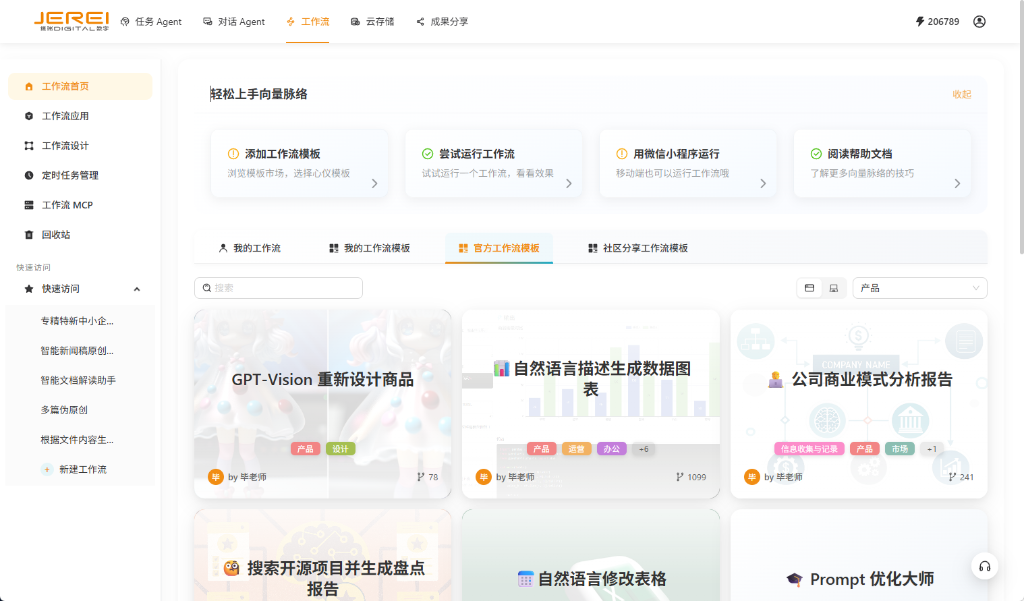
Task: Open 根据文件内容生... quick access item
Action: point(77,440)
